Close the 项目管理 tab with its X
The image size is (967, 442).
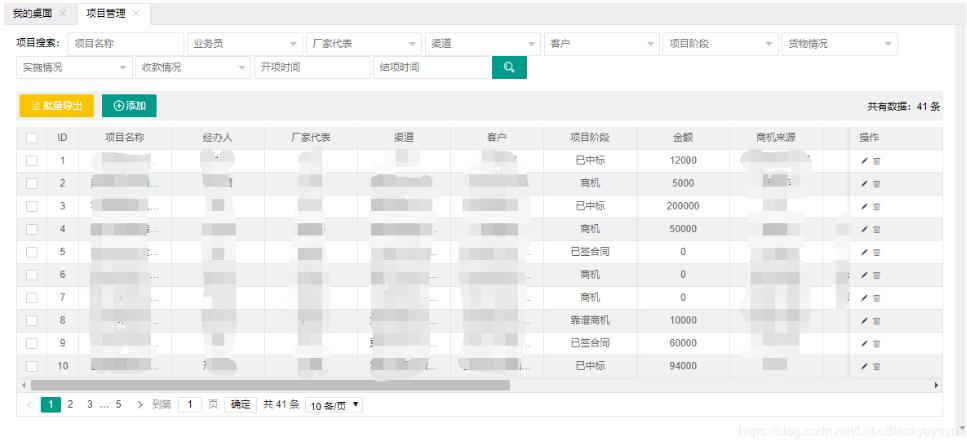pyautogui.click(x=136, y=13)
